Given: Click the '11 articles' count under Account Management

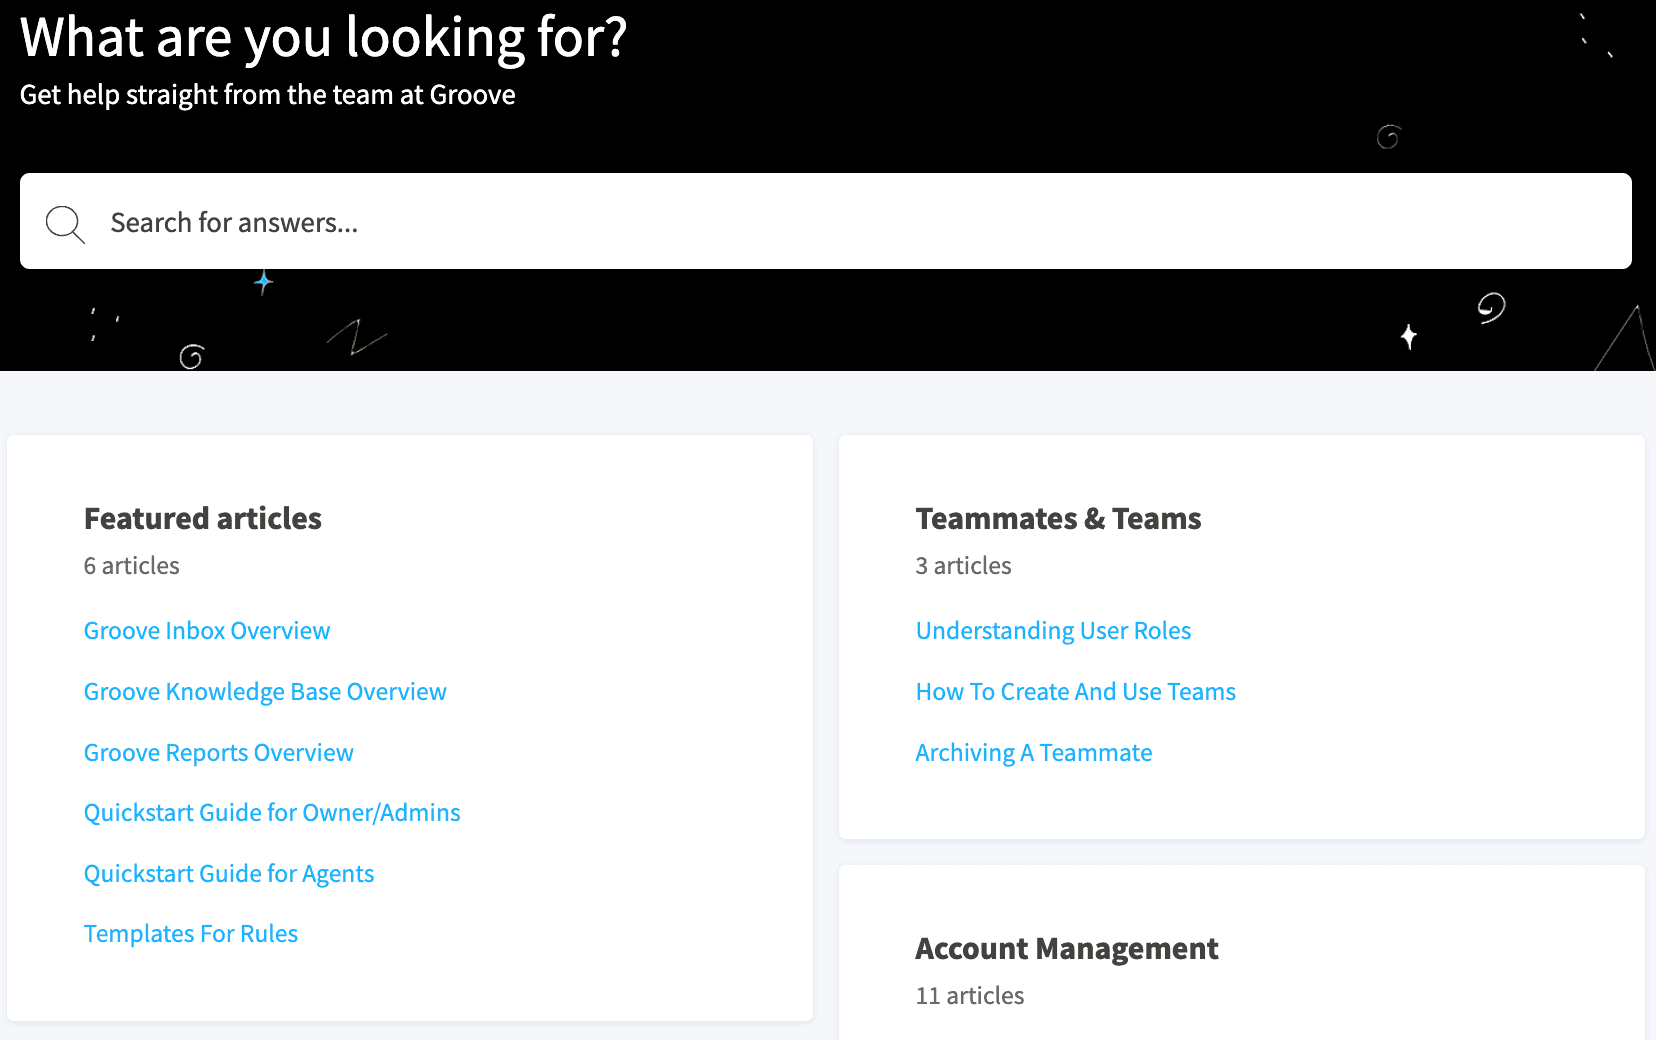Looking at the screenshot, I should 969,995.
